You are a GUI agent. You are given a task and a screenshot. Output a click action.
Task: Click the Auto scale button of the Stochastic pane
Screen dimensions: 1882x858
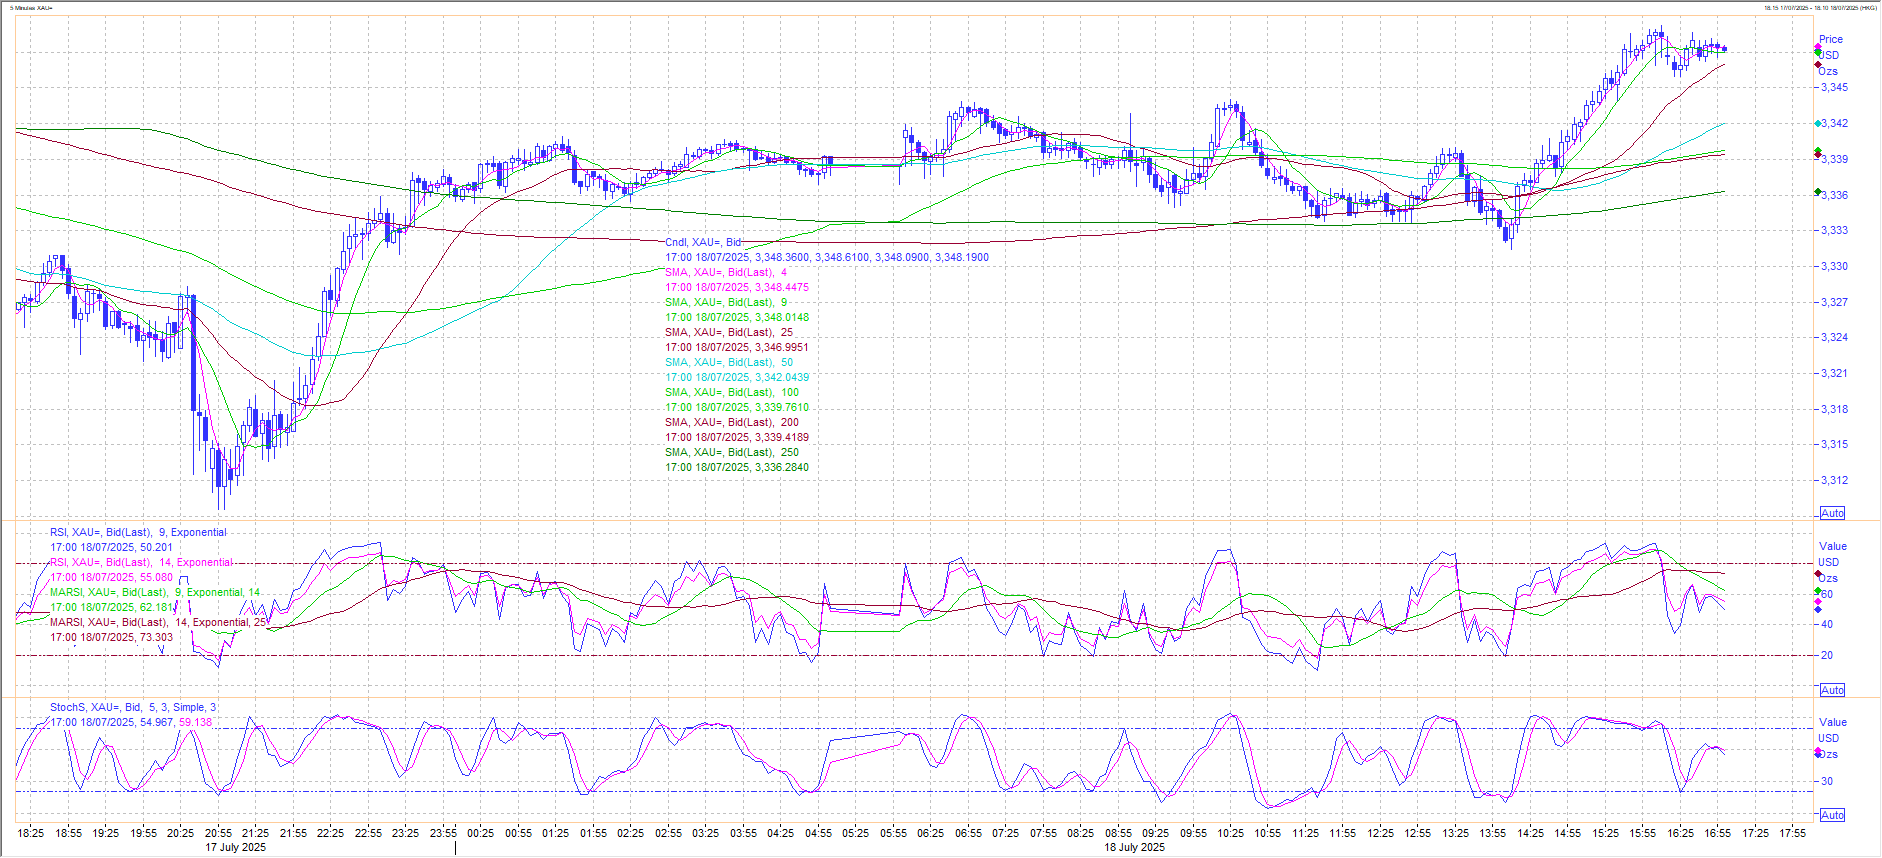1832,815
